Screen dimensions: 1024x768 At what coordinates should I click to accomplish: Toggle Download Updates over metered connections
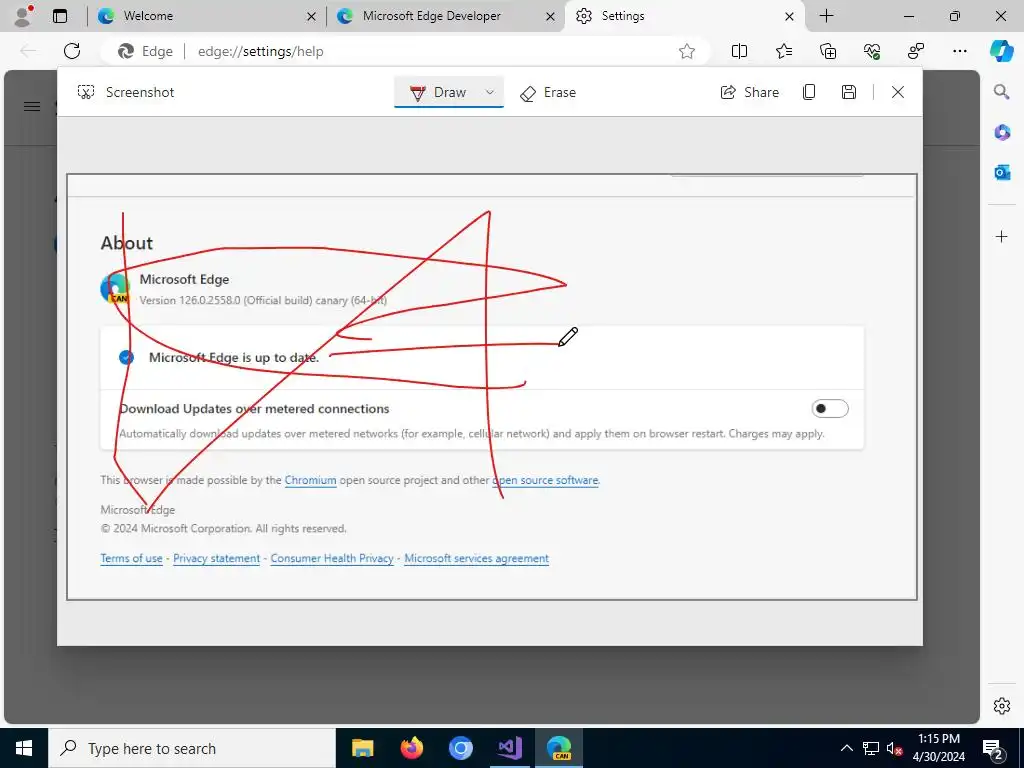click(x=829, y=409)
